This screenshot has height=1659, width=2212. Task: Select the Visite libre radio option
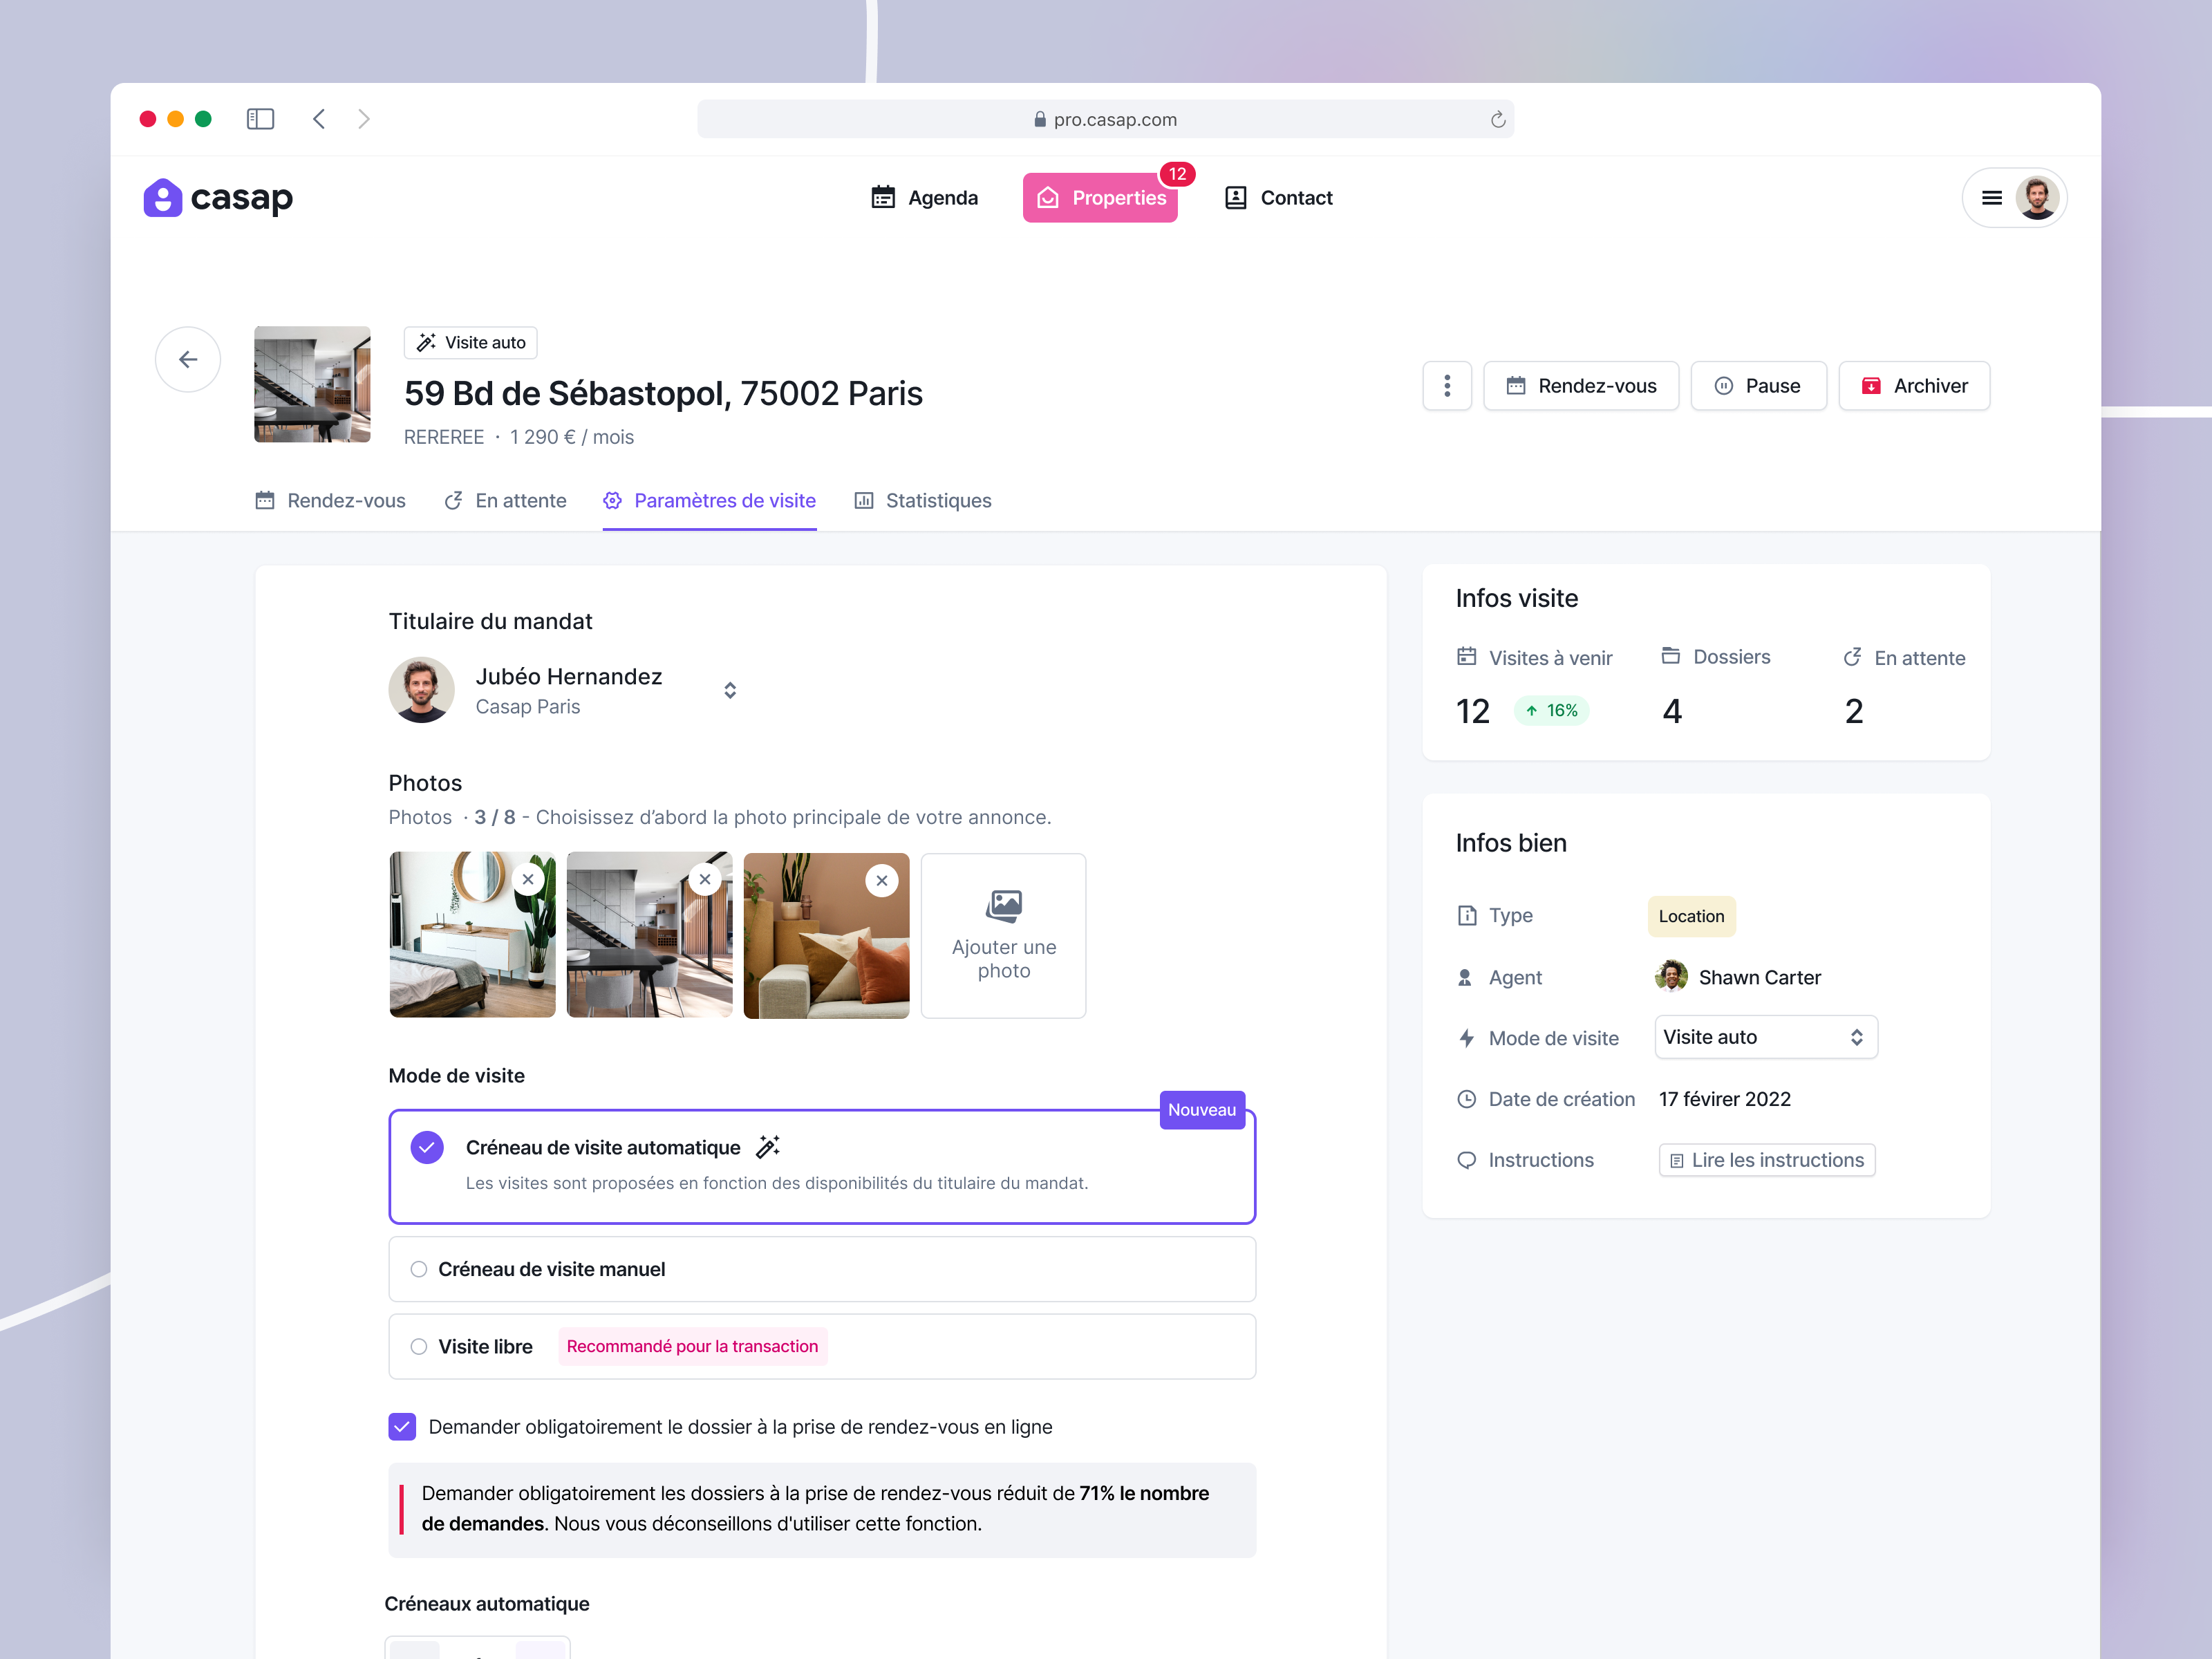click(x=419, y=1346)
